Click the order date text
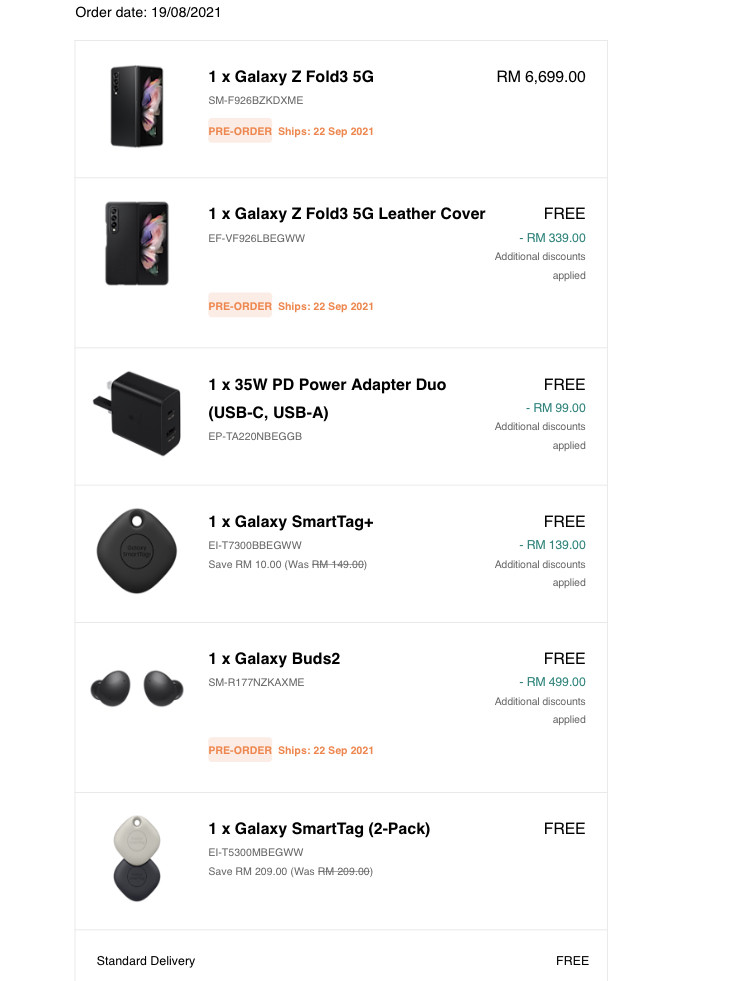 pos(148,13)
